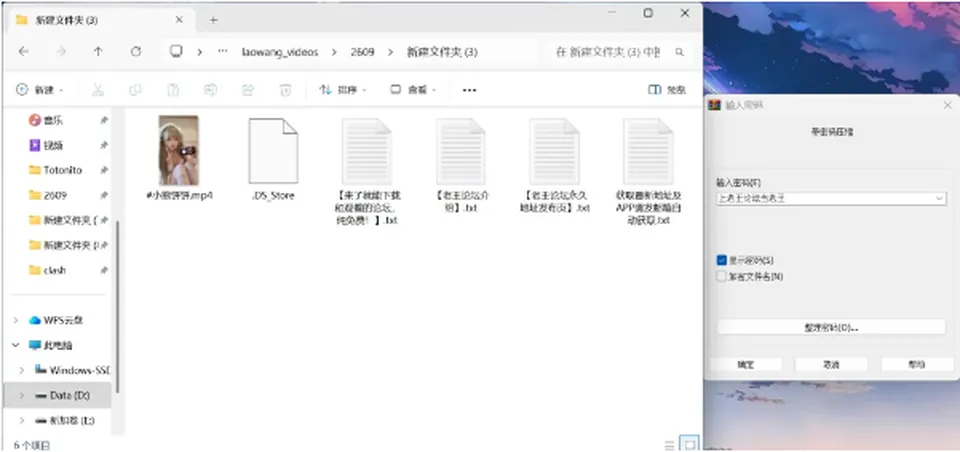Switch to details list view icon

[x=669, y=445]
